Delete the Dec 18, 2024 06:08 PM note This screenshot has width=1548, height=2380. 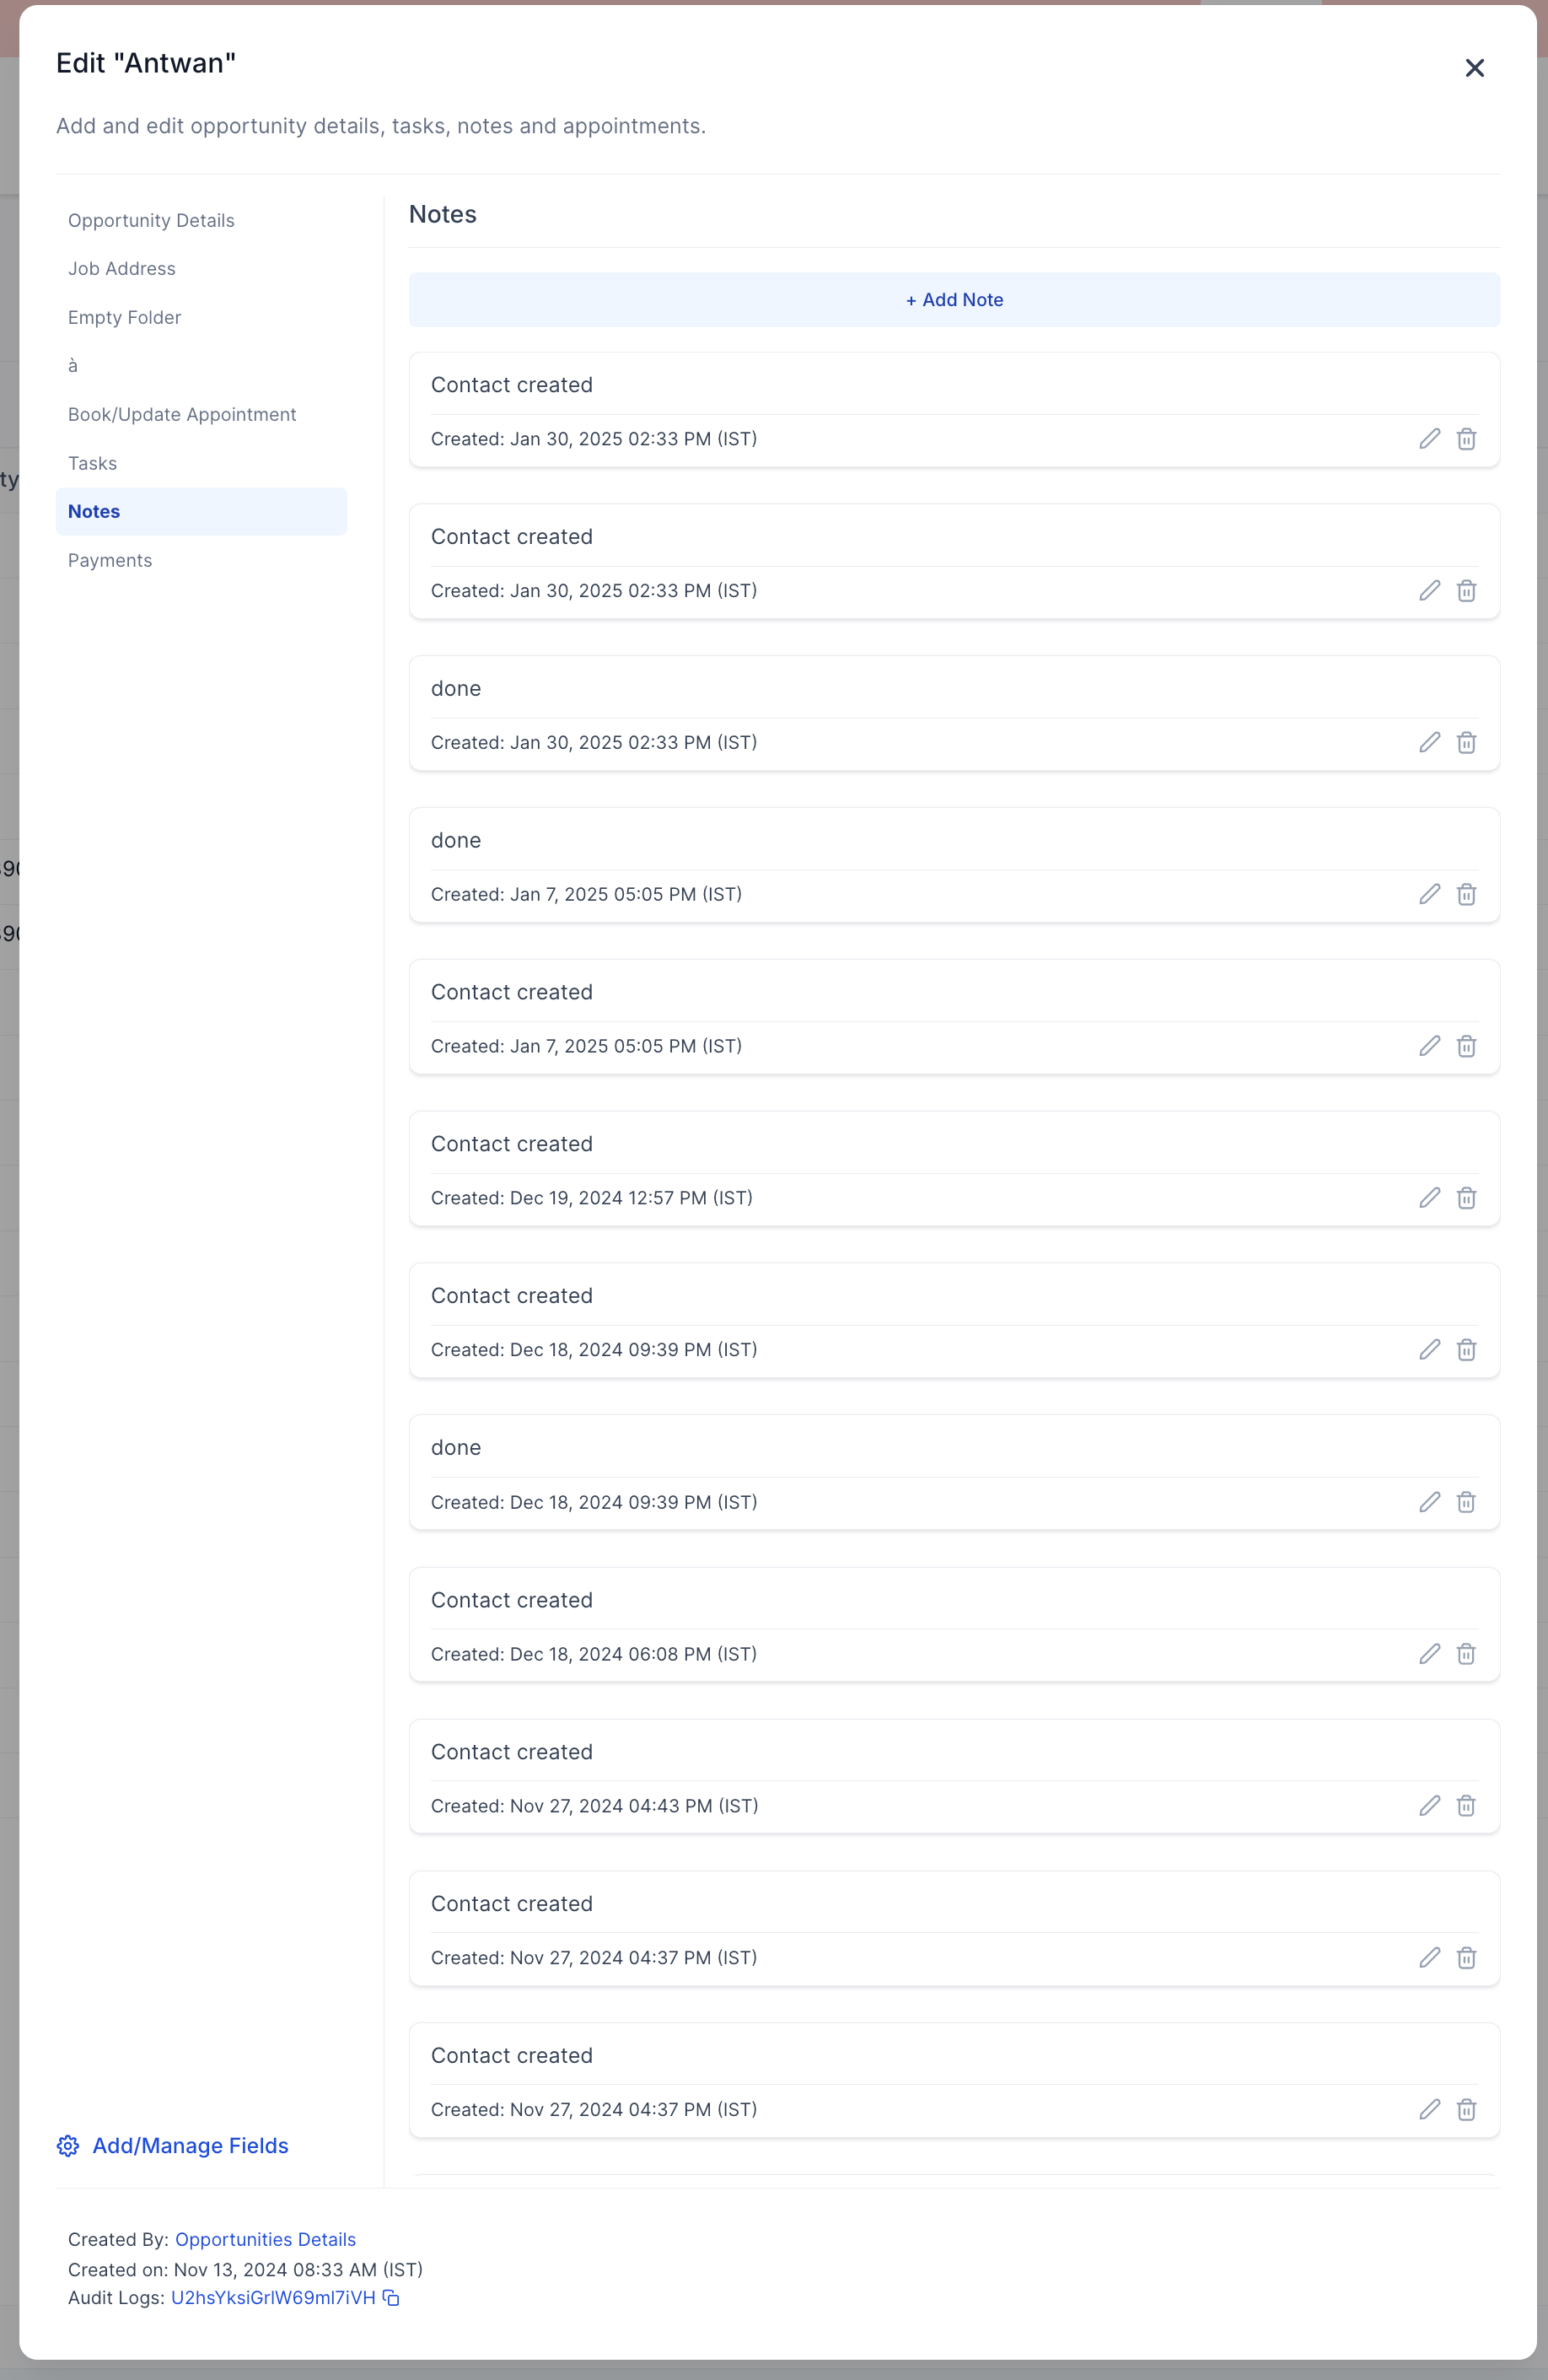(1466, 1654)
